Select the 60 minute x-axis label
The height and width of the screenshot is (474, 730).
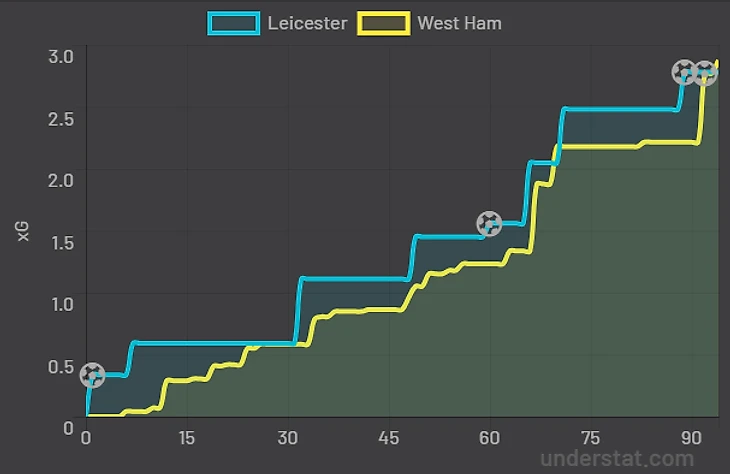click(489, 438)
